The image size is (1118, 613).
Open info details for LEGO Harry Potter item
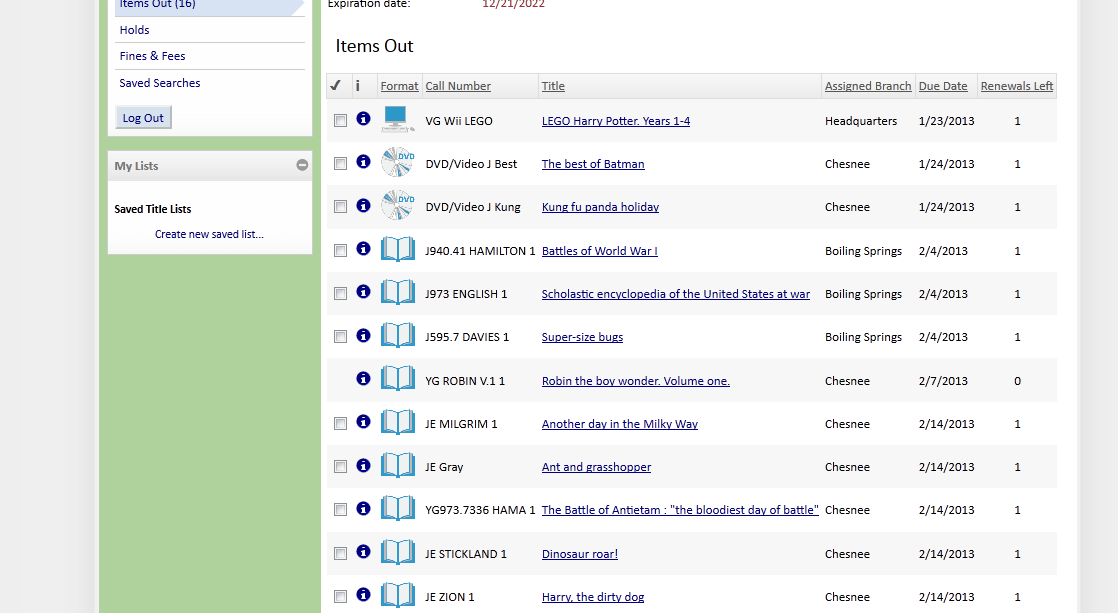pos(363,119)
